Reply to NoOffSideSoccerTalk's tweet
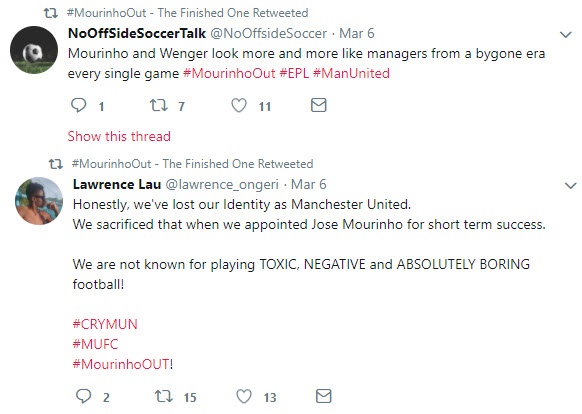Viewport: 582px width, 414px height. click(x=78, y=105)
